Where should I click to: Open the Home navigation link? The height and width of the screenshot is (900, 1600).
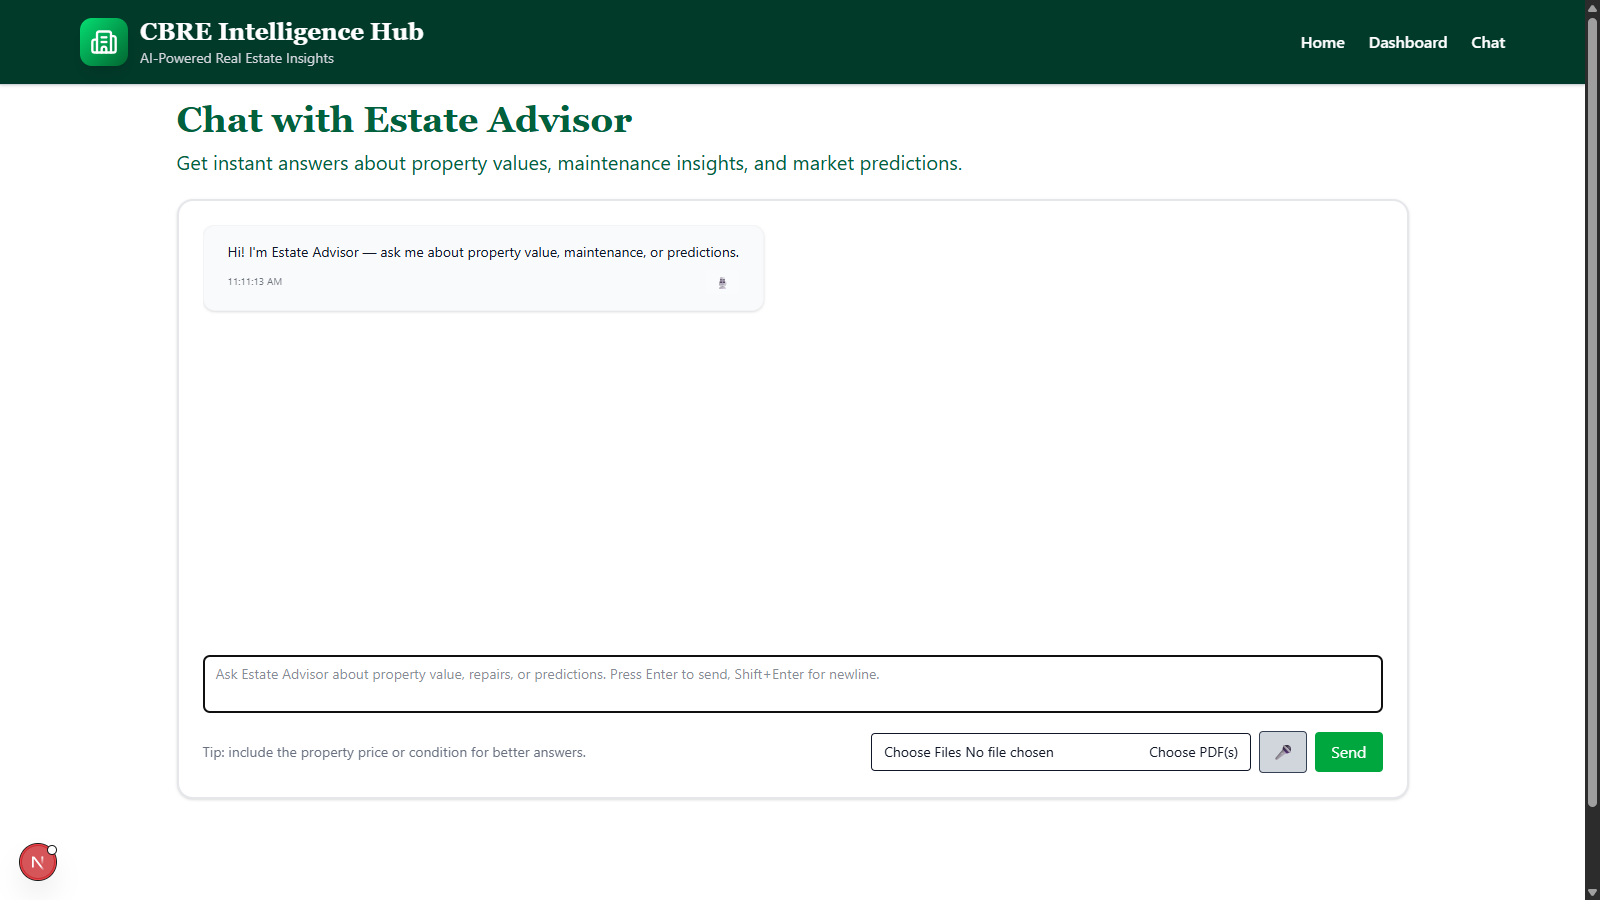[x=1322, y=42]
